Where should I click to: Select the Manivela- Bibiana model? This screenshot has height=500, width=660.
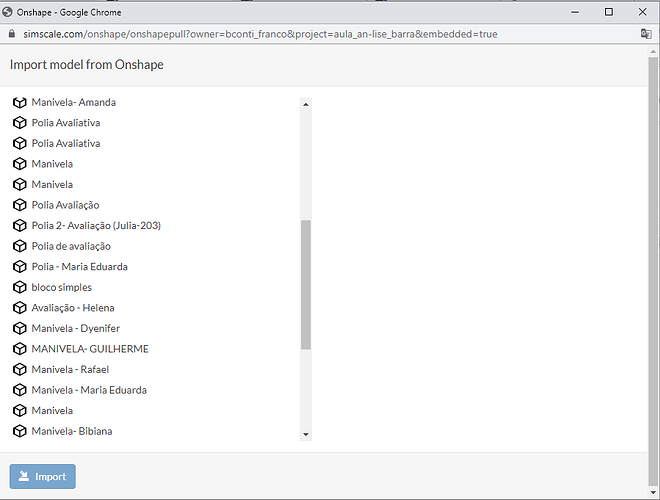click(x=72, y=431)
